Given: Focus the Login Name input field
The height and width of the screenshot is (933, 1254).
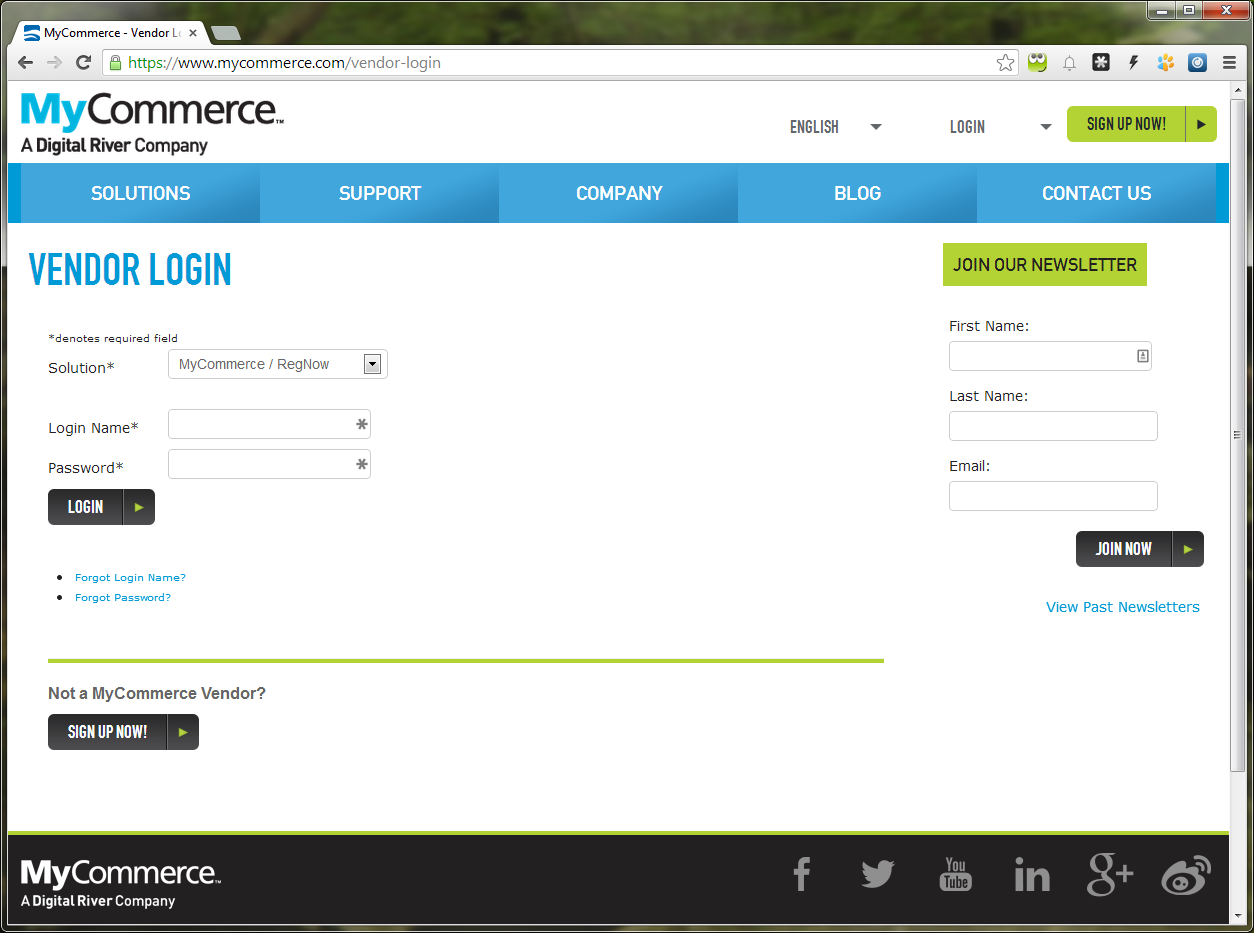Looking at the screenshot, I should tap(269, 425).
